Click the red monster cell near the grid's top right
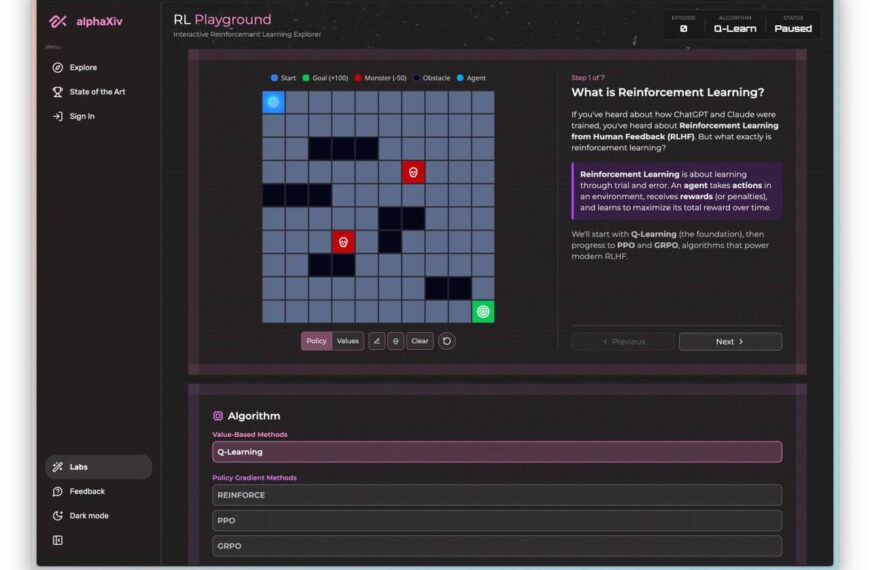This screenshot has width=870, height=570. (413, 172)
